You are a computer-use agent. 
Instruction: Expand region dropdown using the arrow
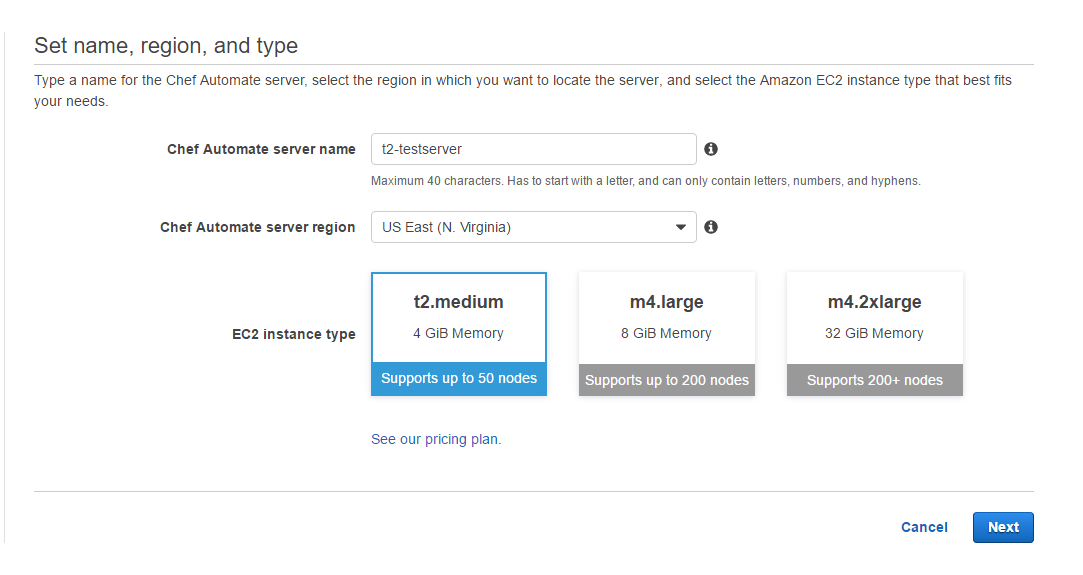[x=680, y=227]
